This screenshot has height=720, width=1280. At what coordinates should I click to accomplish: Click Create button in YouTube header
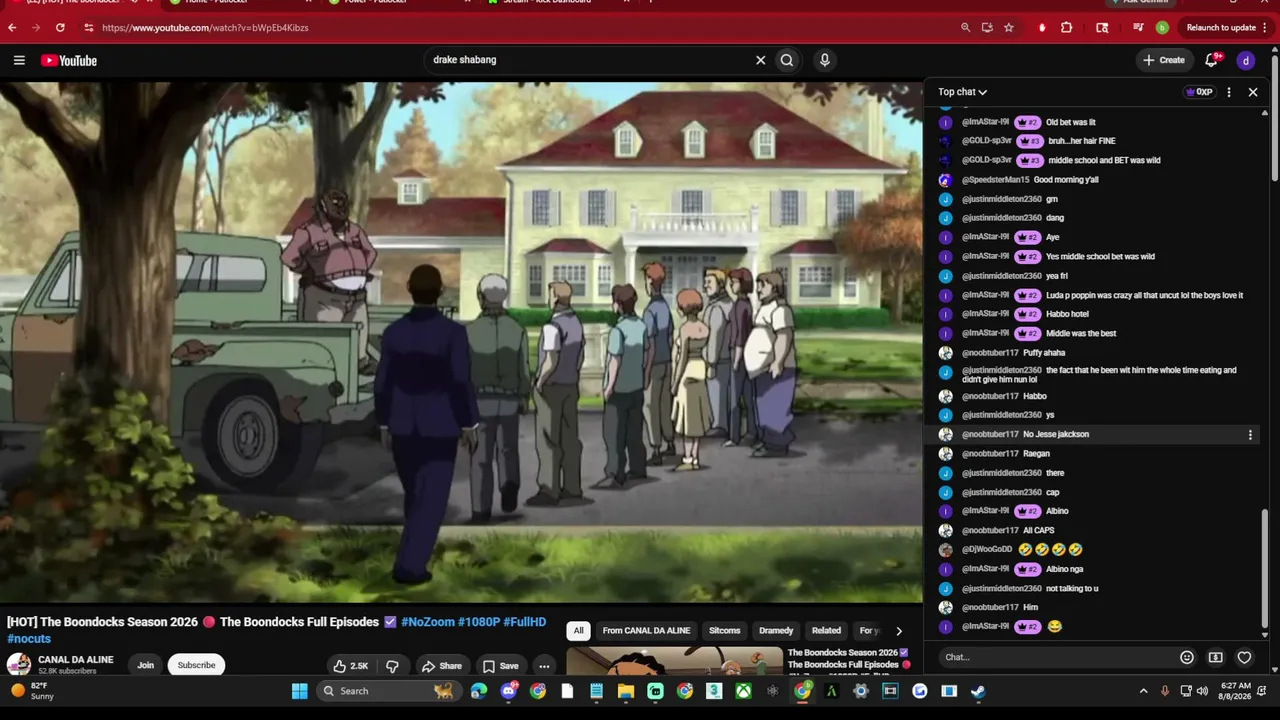pyautogui.click(x=1164, y=60)
